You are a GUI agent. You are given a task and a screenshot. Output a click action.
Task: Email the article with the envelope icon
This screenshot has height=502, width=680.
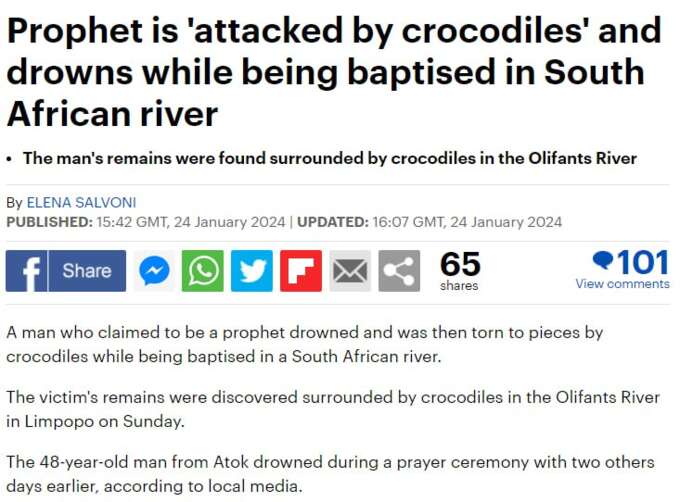pos(350,271)
